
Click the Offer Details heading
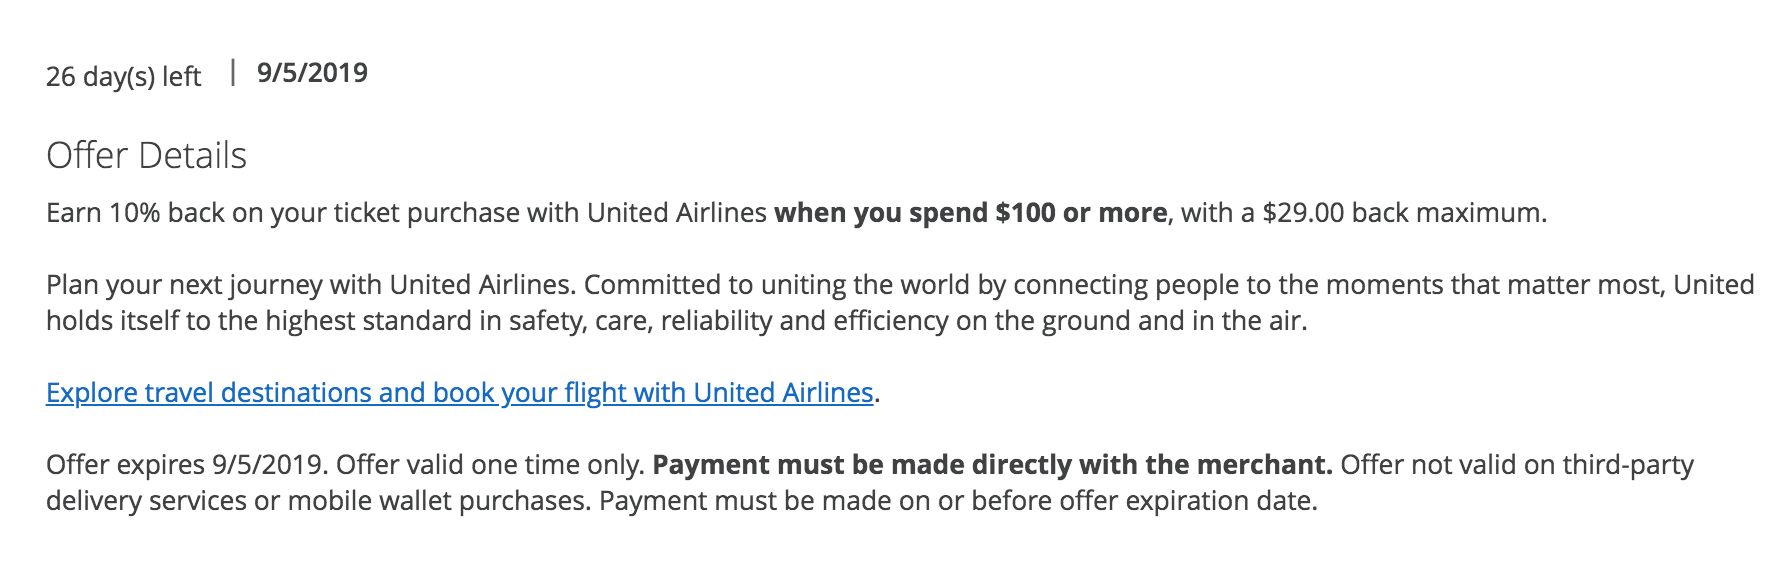coord(146,156)
